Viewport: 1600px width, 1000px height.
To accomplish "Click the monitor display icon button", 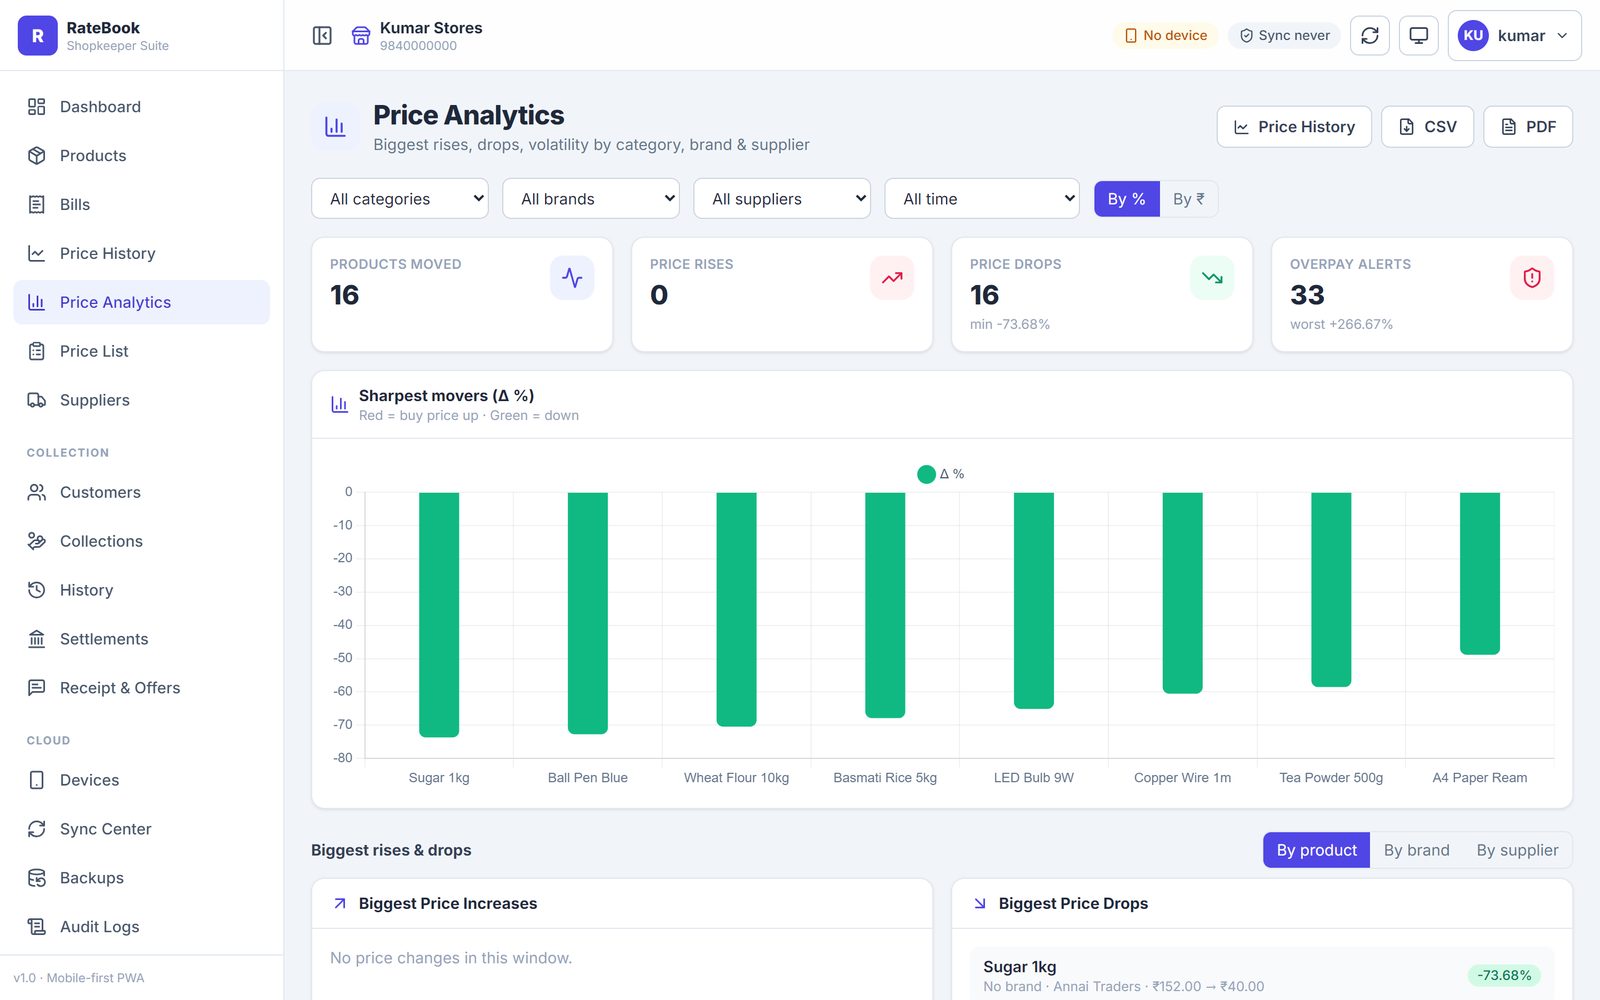I will click(x=1418, y=36).
